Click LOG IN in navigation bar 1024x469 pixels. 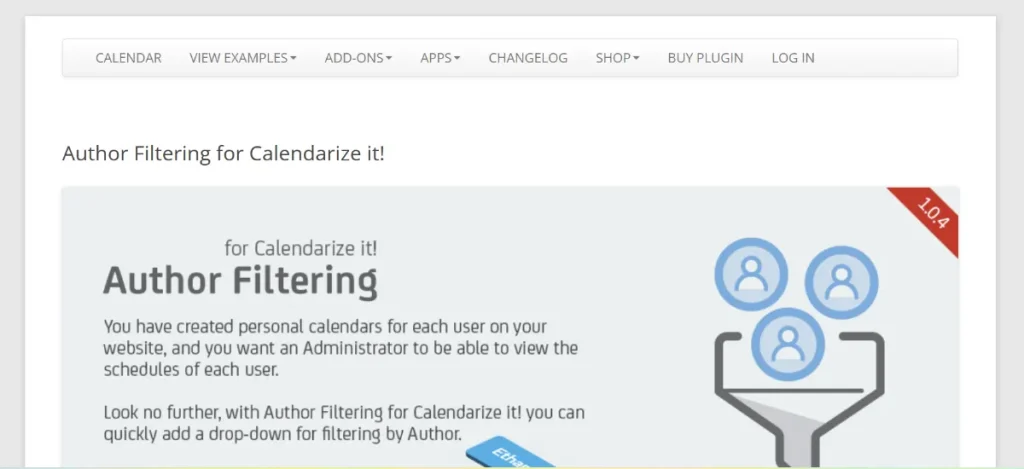(x=793, y=58)
